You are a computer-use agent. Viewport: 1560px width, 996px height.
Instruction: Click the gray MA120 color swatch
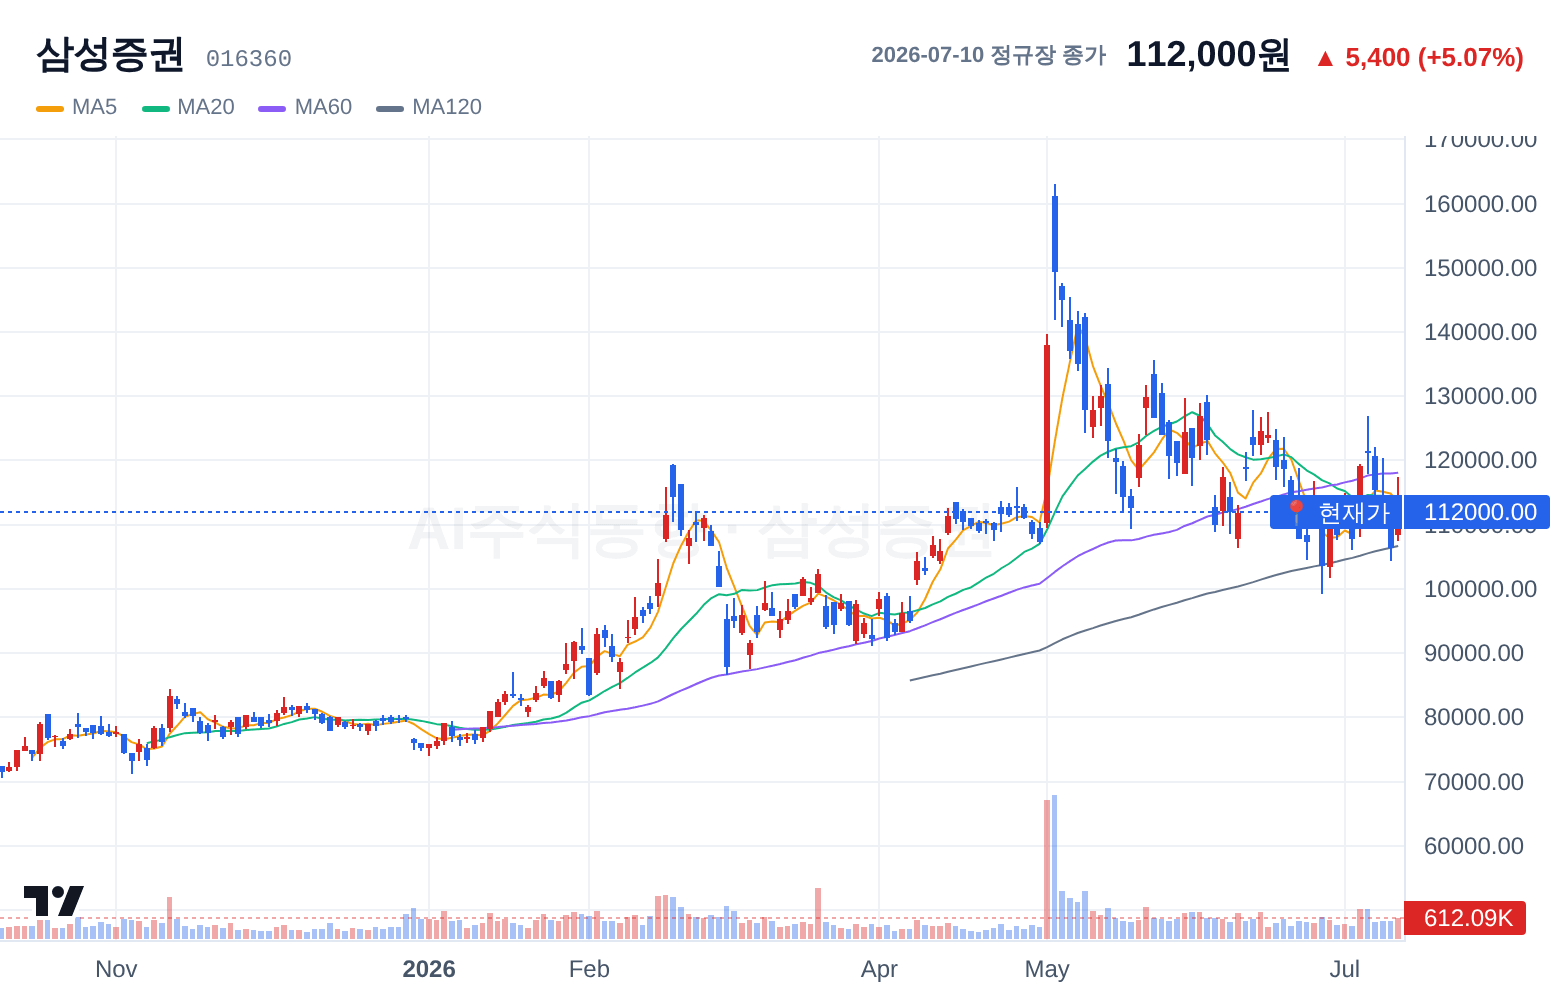click(x=390, y=108)
